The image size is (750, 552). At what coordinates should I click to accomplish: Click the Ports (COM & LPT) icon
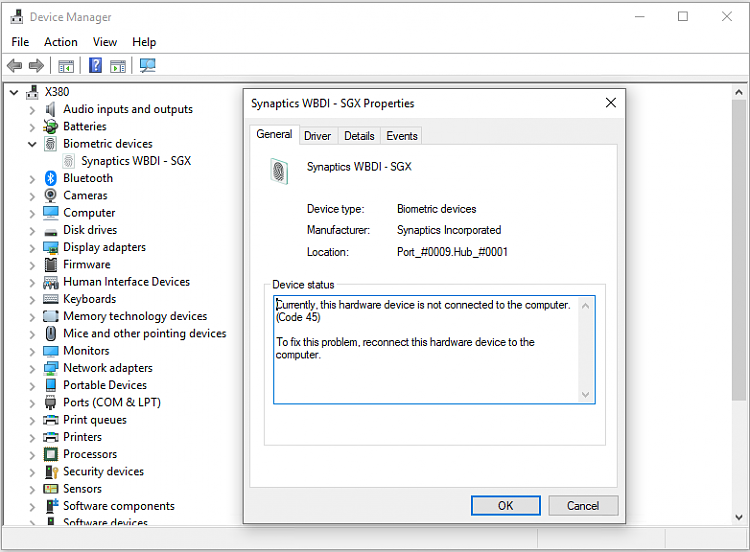coord(51,402)
